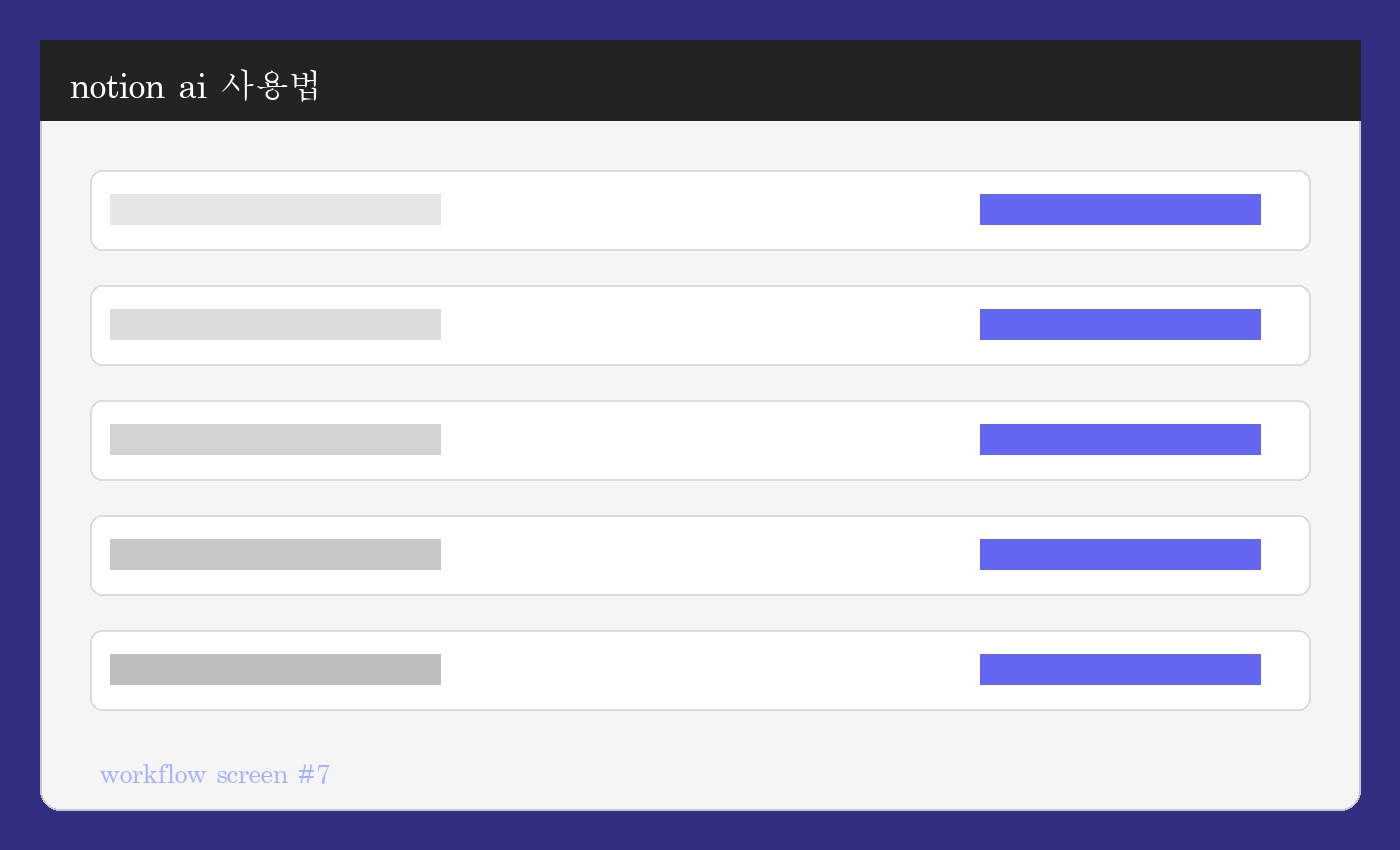Choose the gray placeholder label in the fourth row
Screen dimensions: 1400x850
(275, 555)
